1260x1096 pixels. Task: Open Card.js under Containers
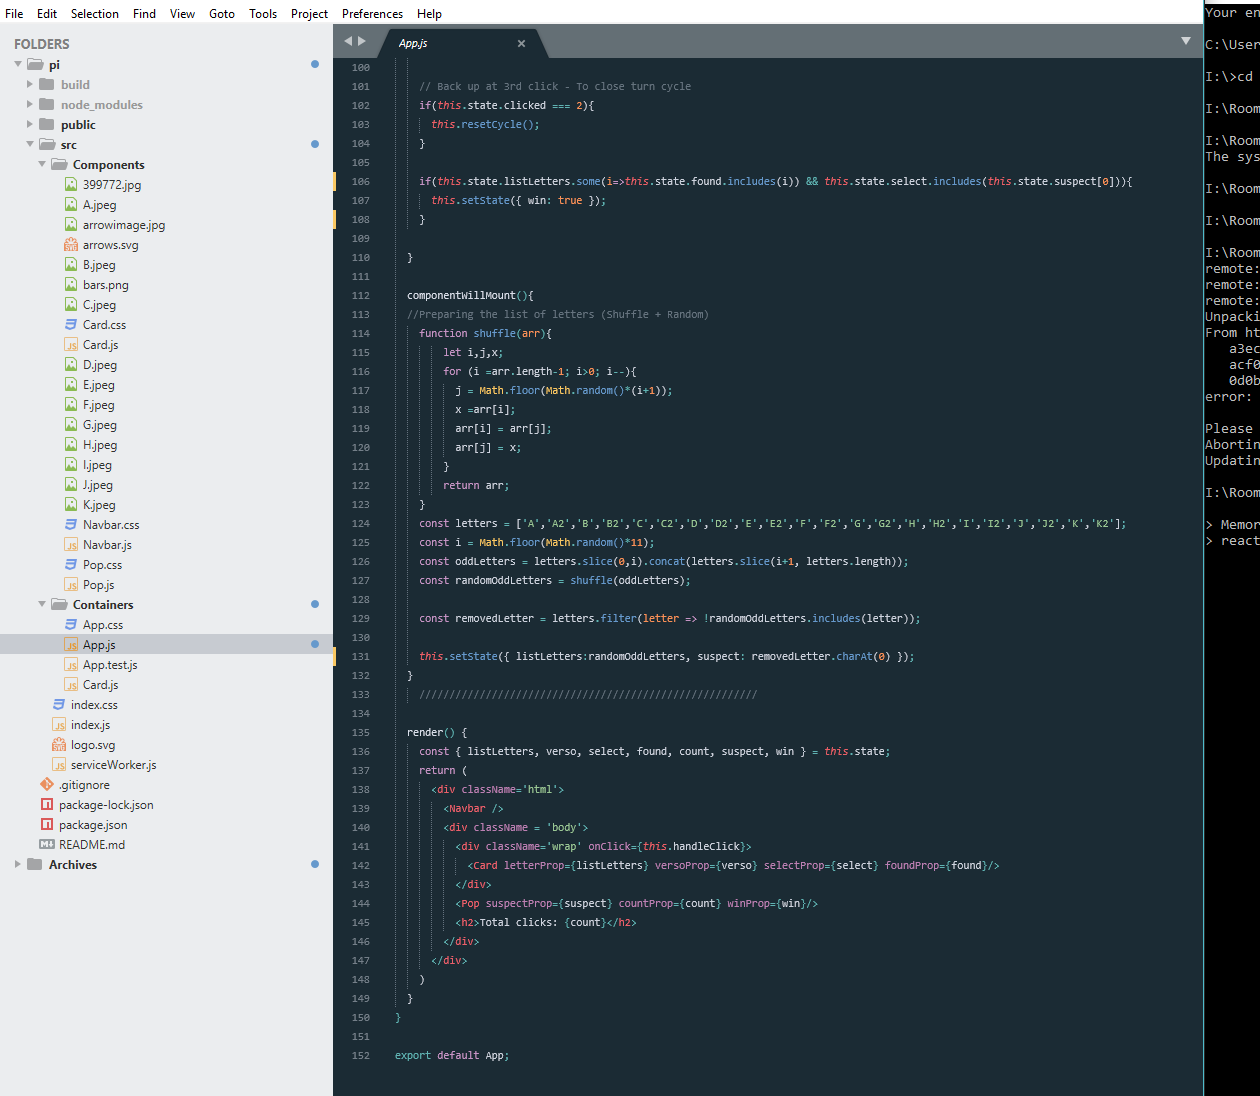(x=100, y=685)
